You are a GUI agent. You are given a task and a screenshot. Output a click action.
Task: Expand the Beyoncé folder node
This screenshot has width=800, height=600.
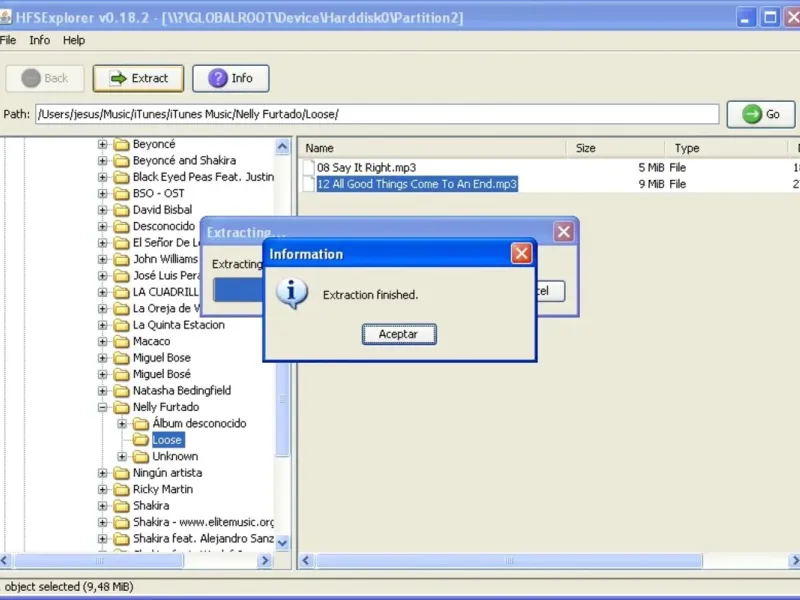[x=103, y=144]
